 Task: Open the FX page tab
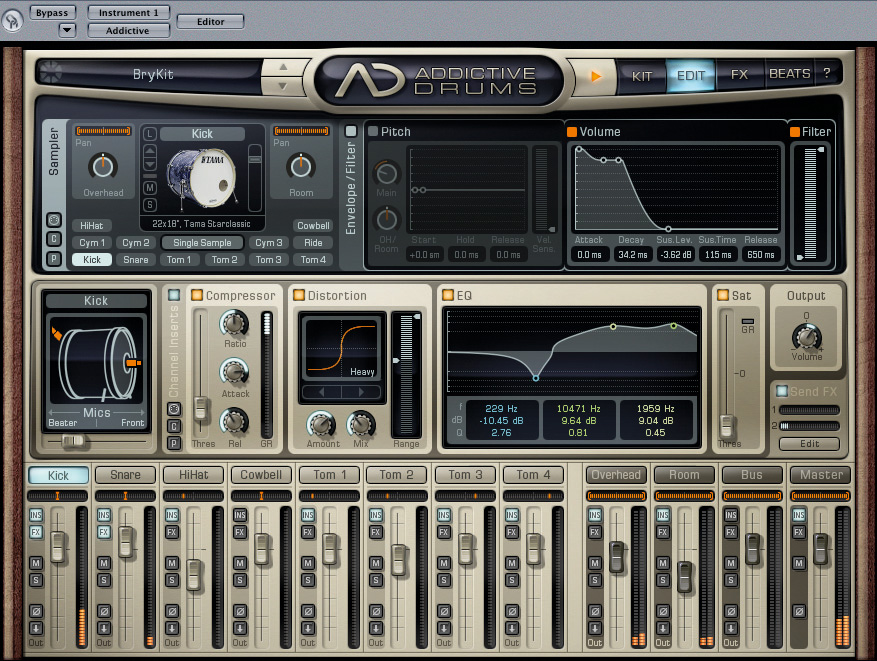click(739, 74)
